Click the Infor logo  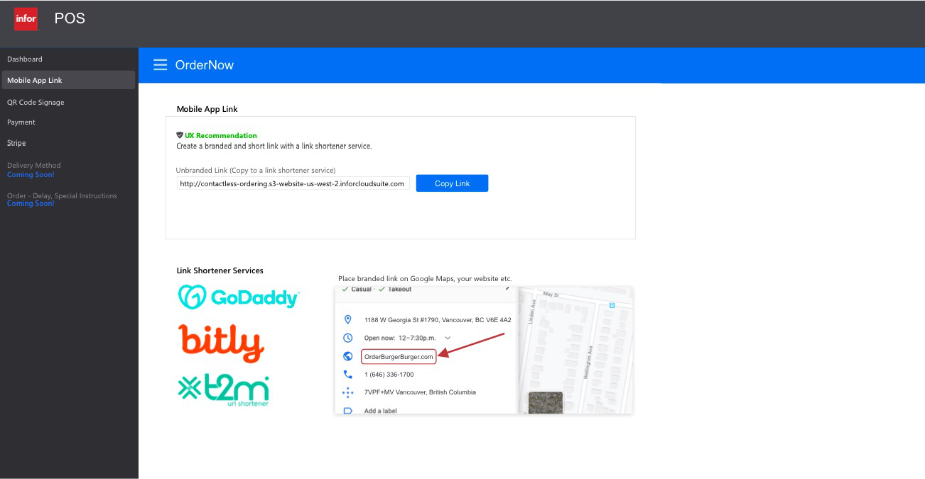tap(25, 20)
